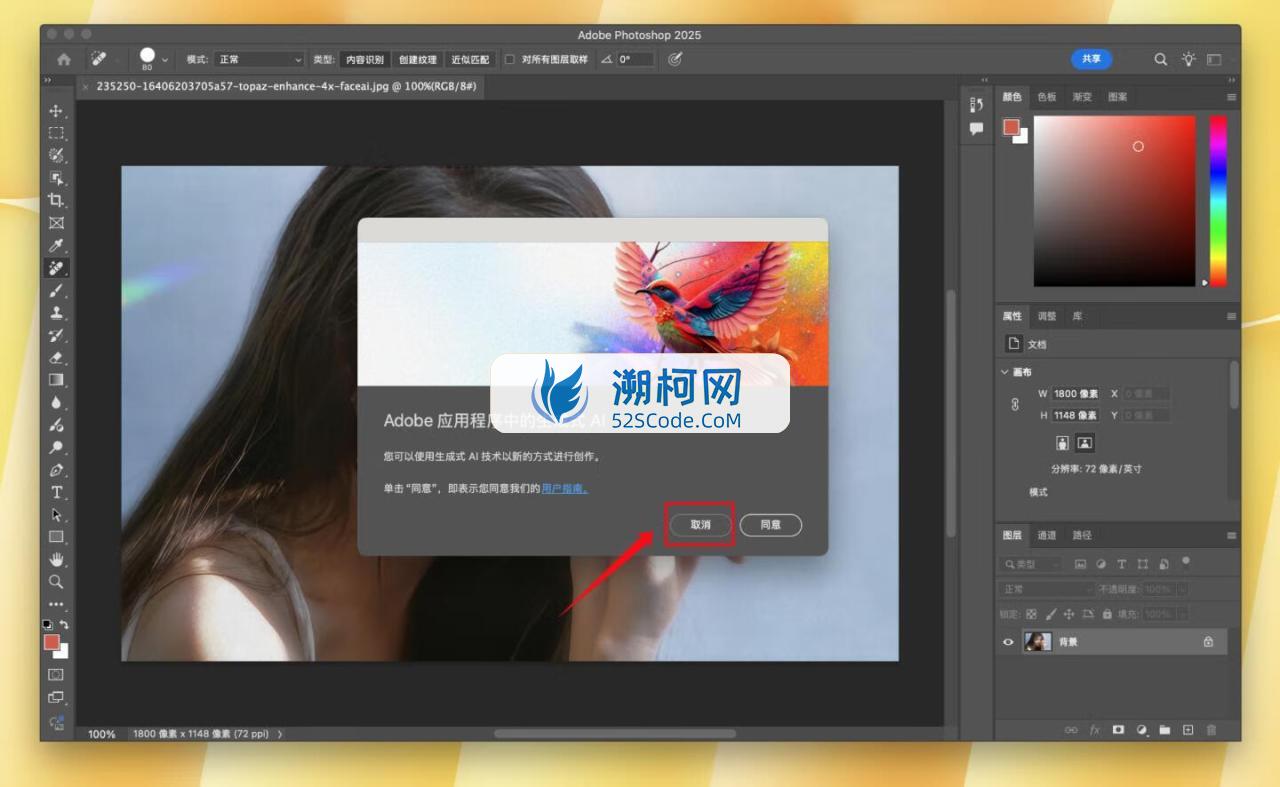Open the 用户指南 link
Screen dimensions: 1280x787
point(564,488)
